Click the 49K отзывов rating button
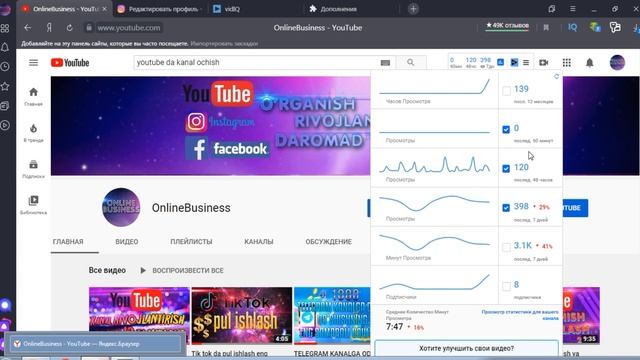The height and width of the screenshot is (360, 640). tap(507, 26)
